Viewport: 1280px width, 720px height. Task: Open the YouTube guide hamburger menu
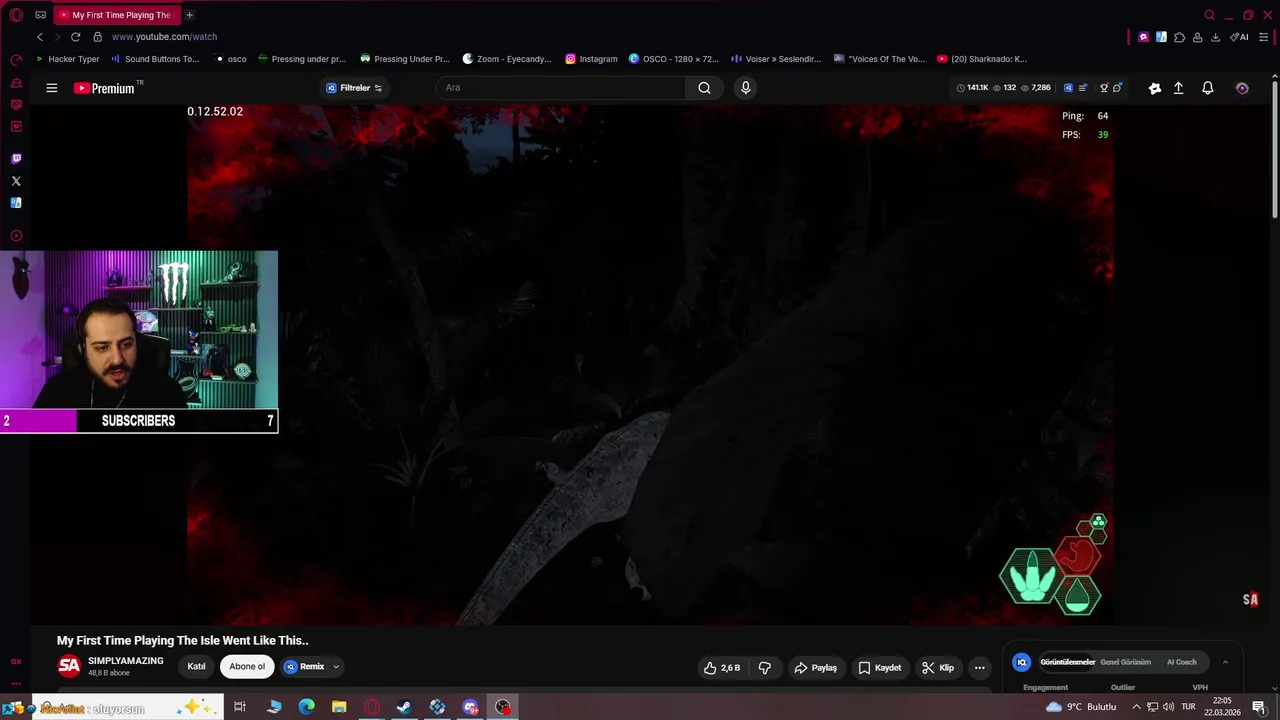(51, 88)
